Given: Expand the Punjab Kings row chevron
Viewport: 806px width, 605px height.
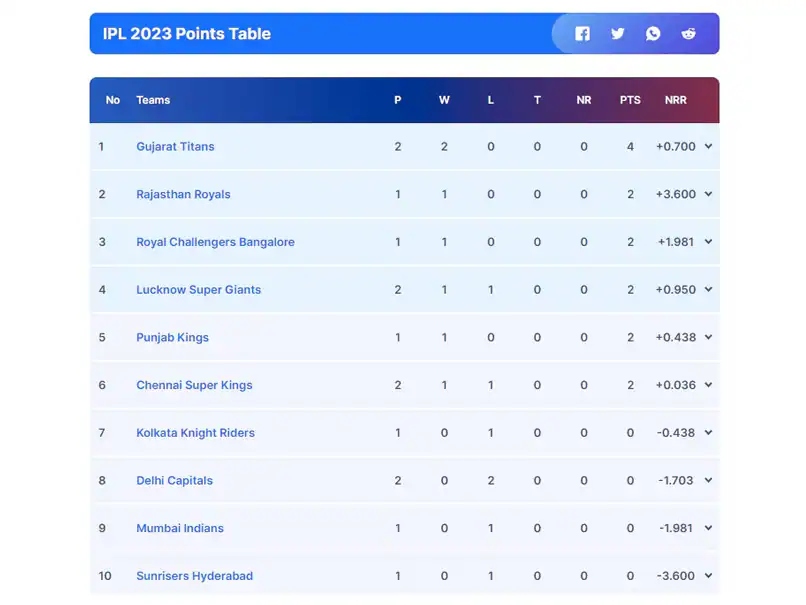Looking at the screenshot, I should tap(708, 337).
